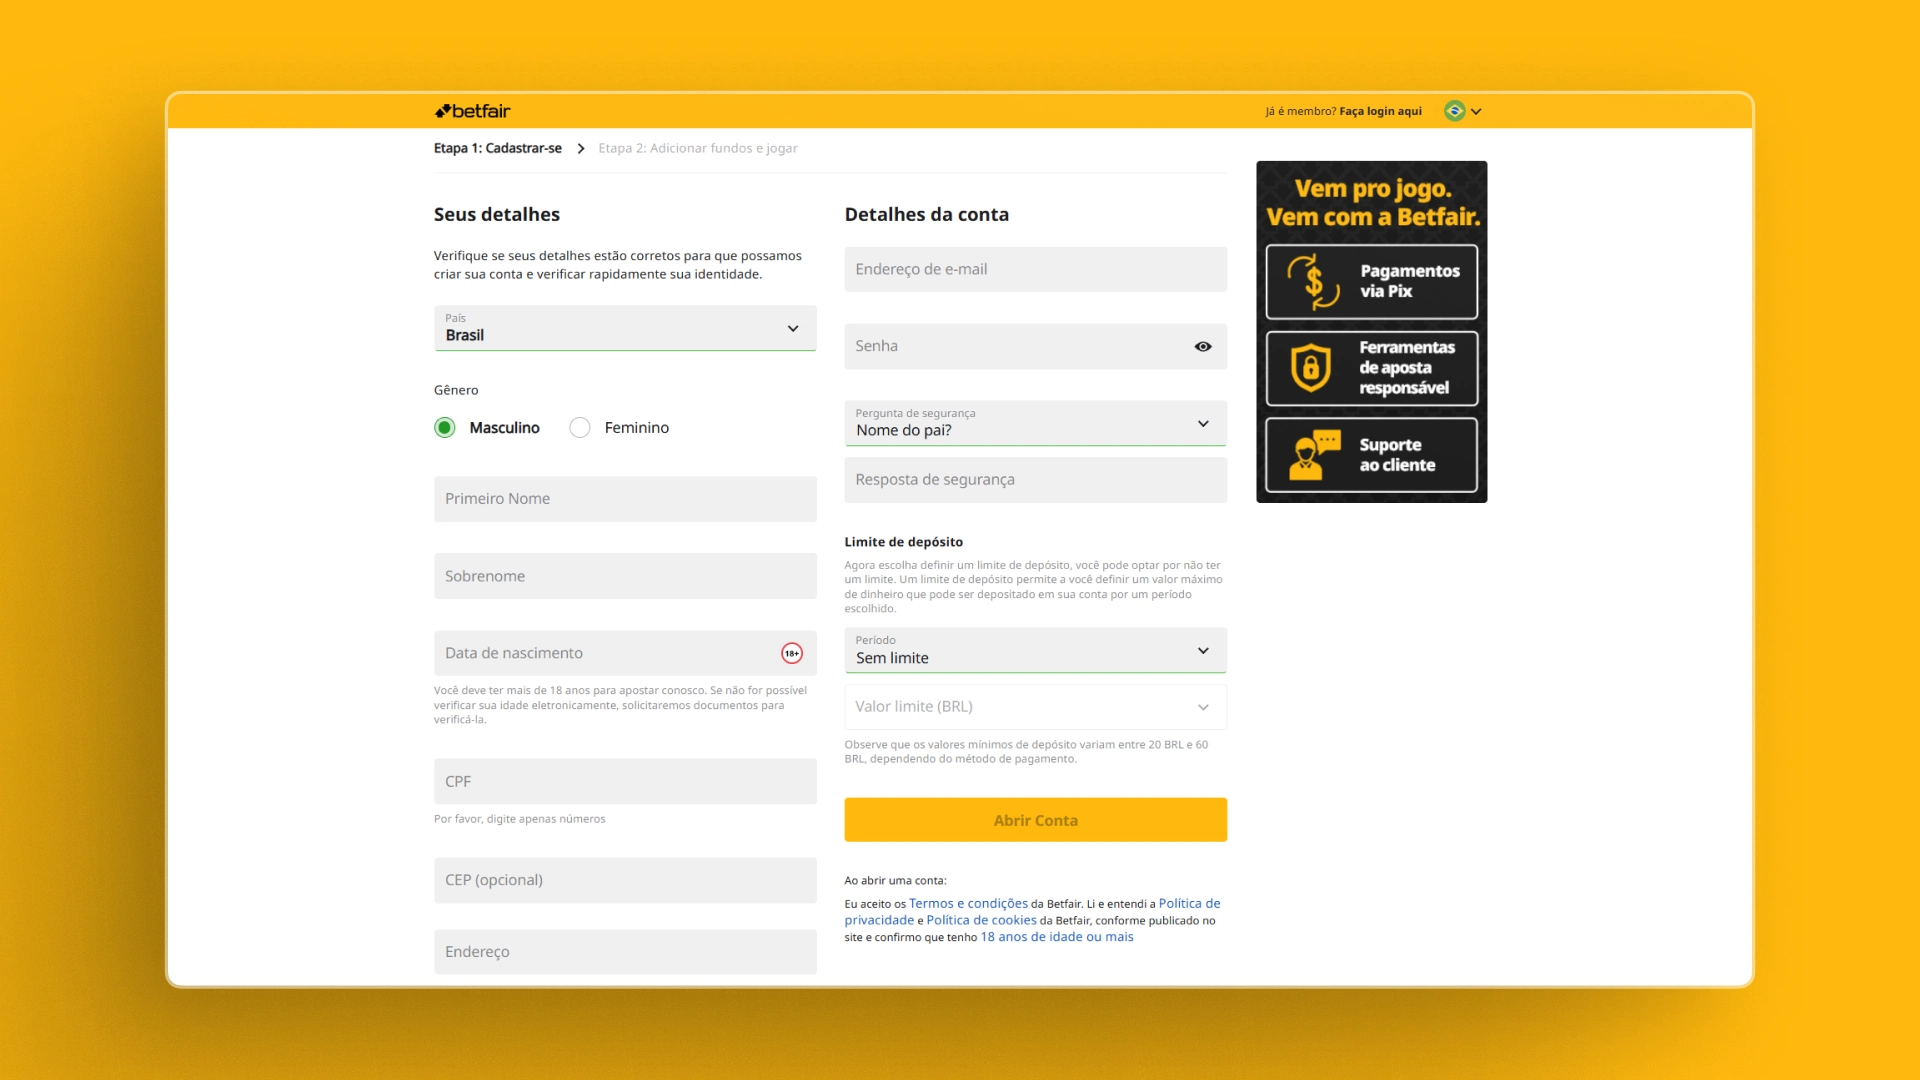Click the CEP (opcional) field

pos(625,880)
